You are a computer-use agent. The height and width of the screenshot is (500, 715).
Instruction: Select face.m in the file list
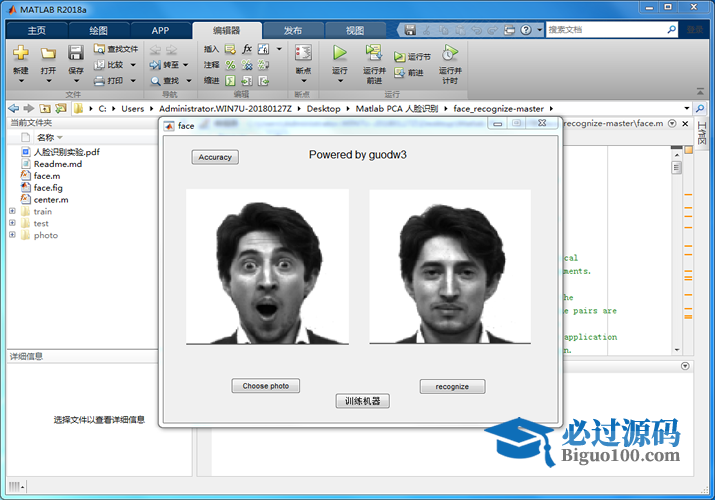[x=47, y=176]
